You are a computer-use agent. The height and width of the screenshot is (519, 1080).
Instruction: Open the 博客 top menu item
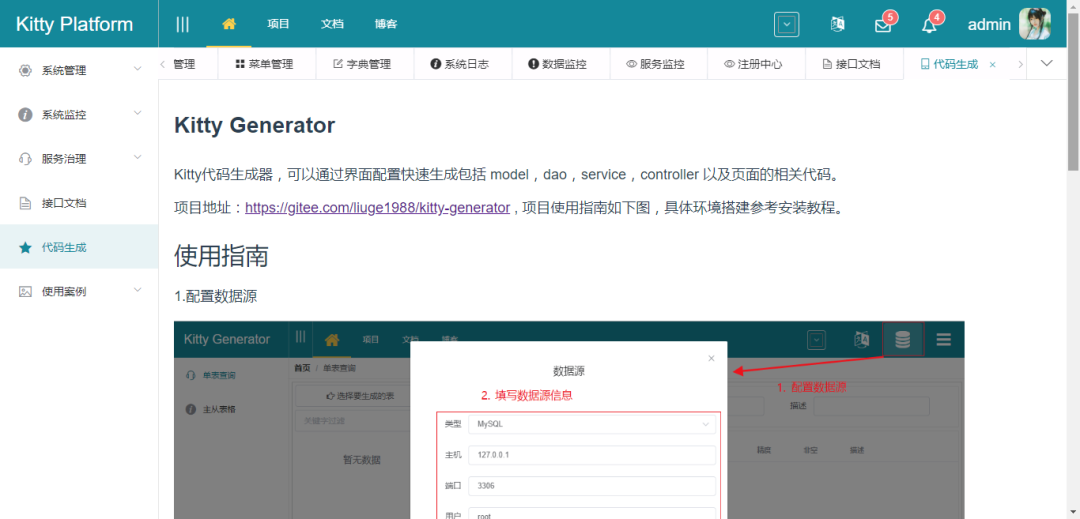point(386,23)
